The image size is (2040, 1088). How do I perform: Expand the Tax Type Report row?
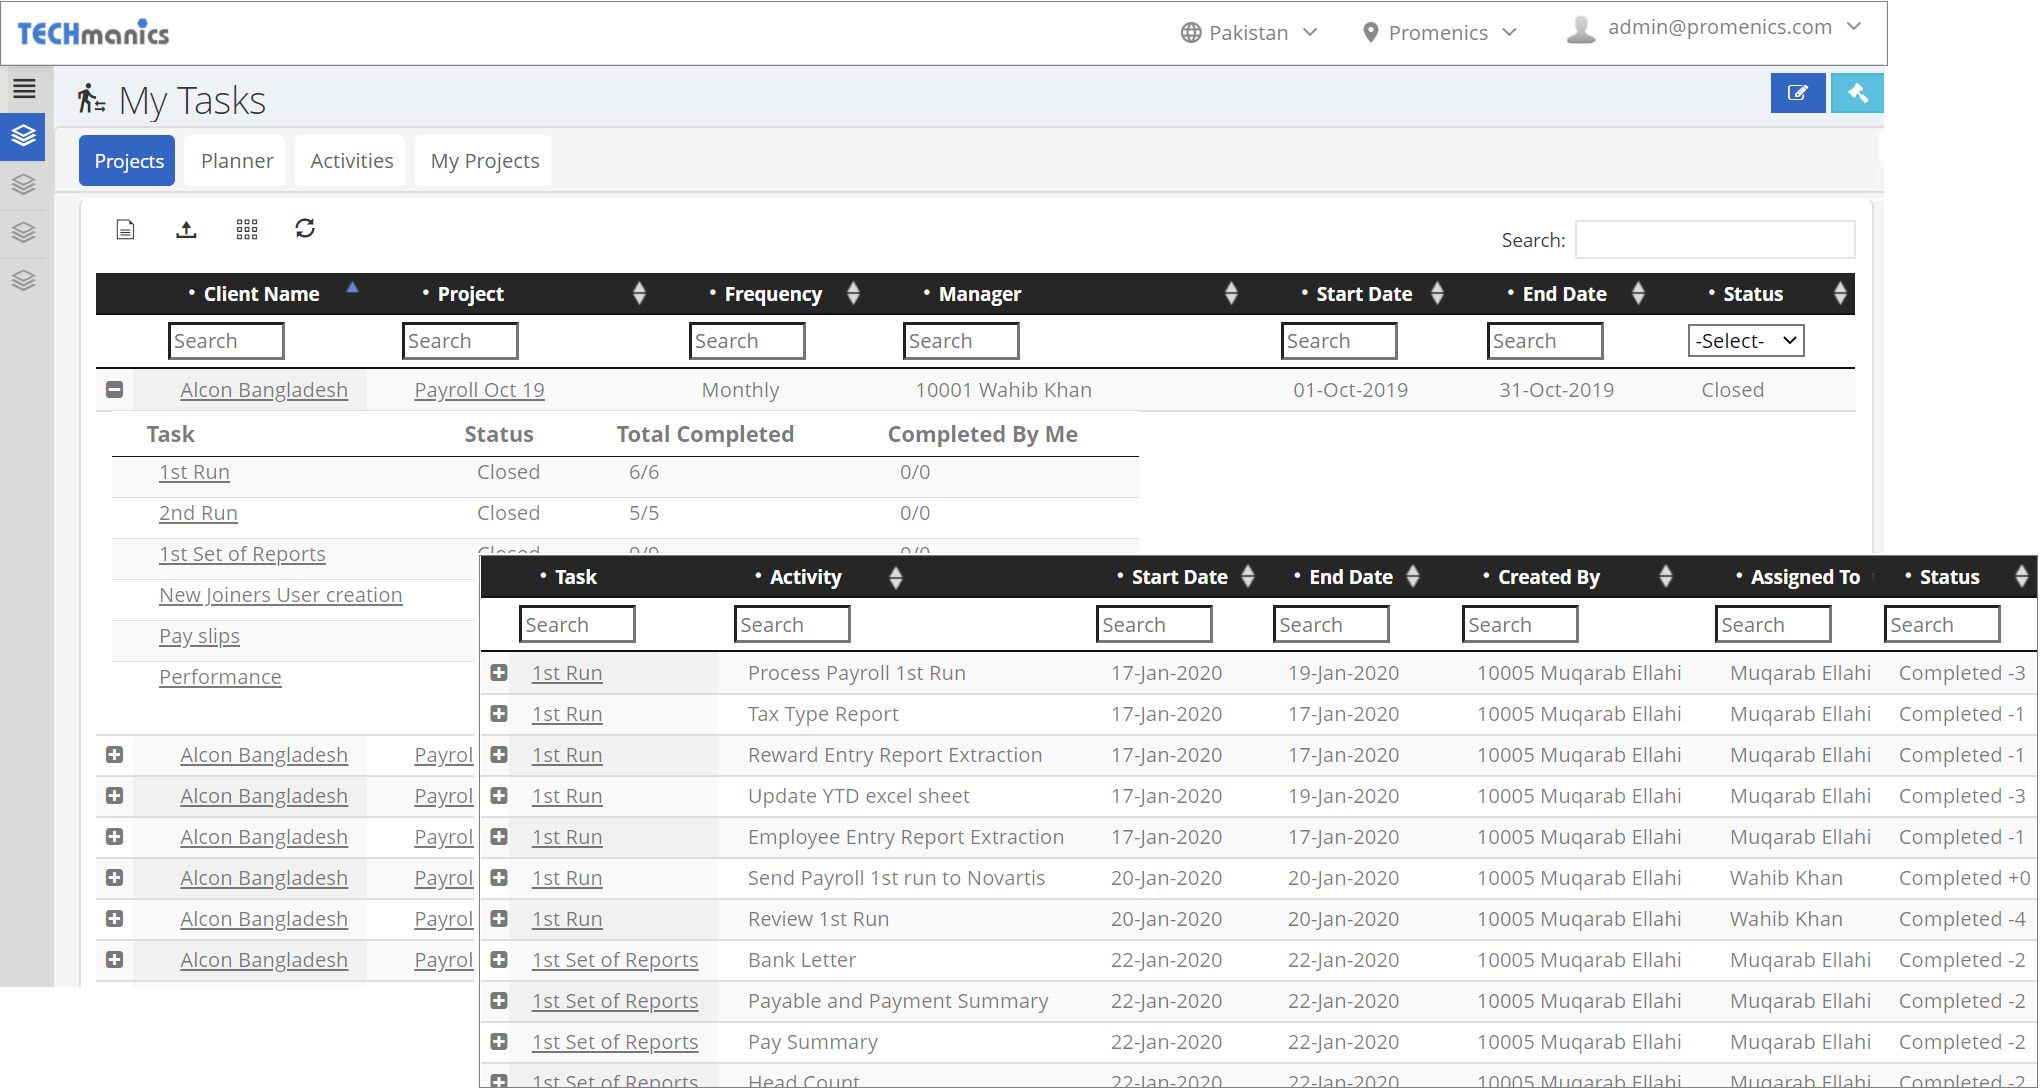pos(499,713)
